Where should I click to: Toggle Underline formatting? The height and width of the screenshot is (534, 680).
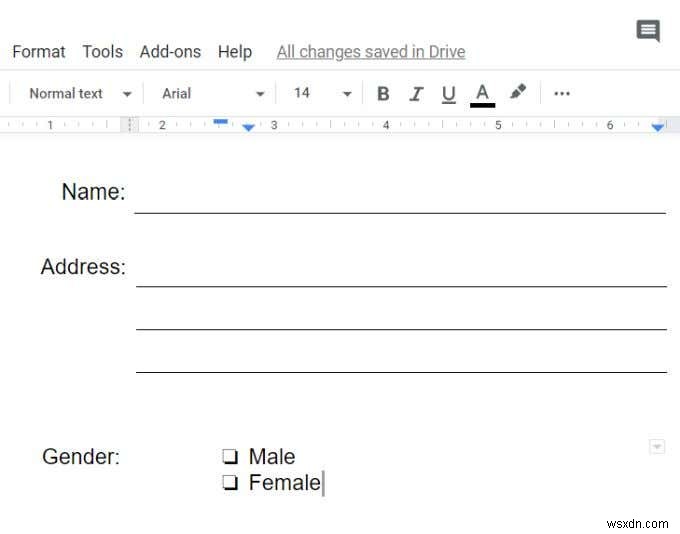[x=449, y=94]
